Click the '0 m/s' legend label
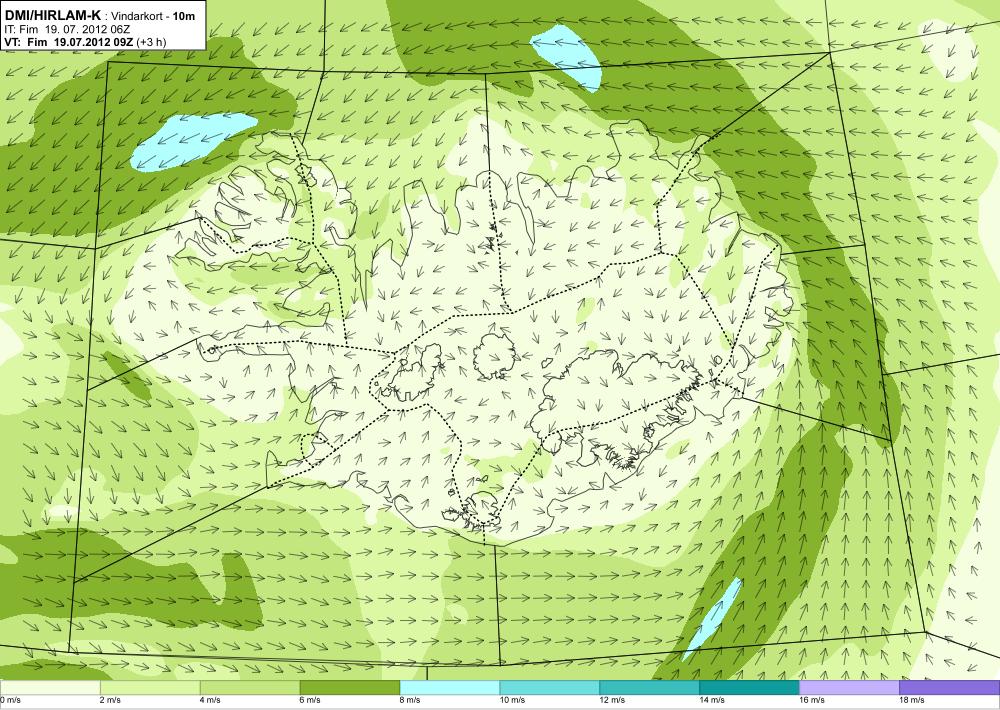Image resolution: width=1000 pixels, height=710 pixels. (x=11, y=700)
